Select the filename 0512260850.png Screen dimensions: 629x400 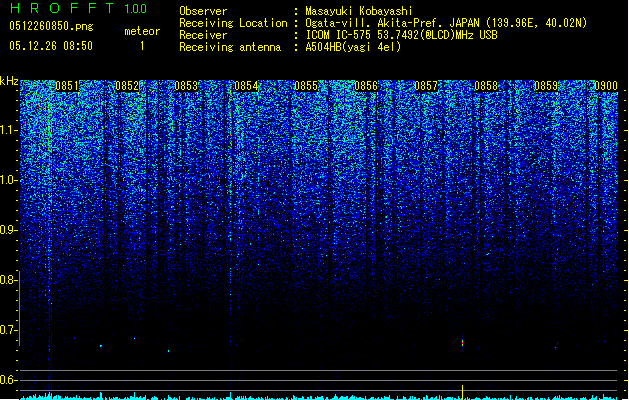point(51,26)
